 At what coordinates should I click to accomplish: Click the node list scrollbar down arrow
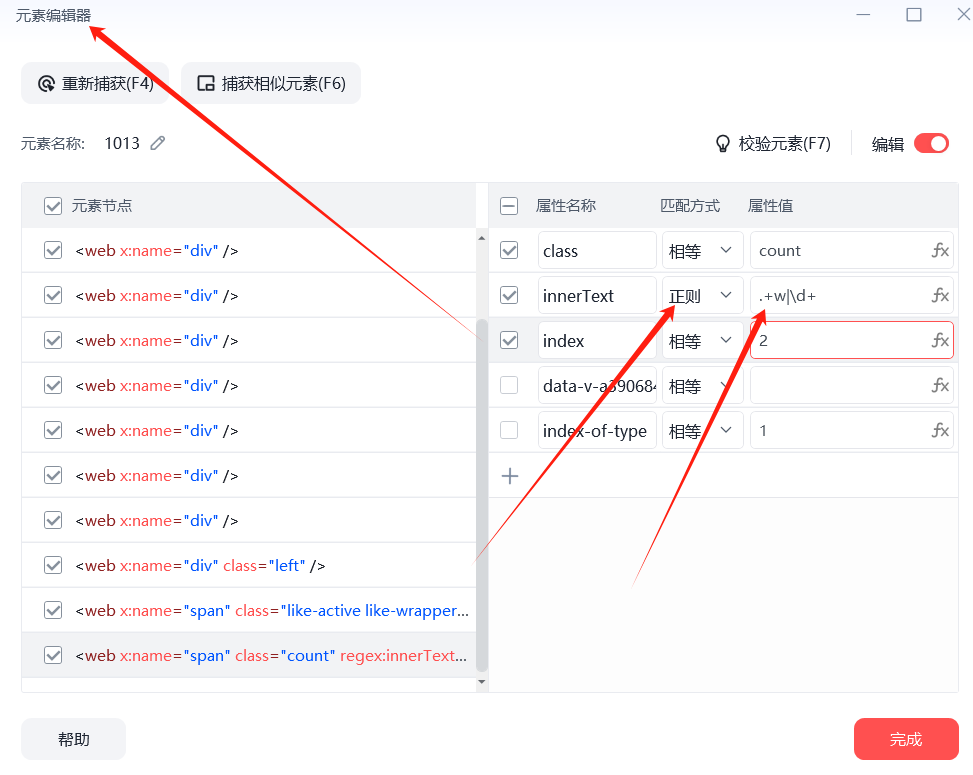[482, 682]
